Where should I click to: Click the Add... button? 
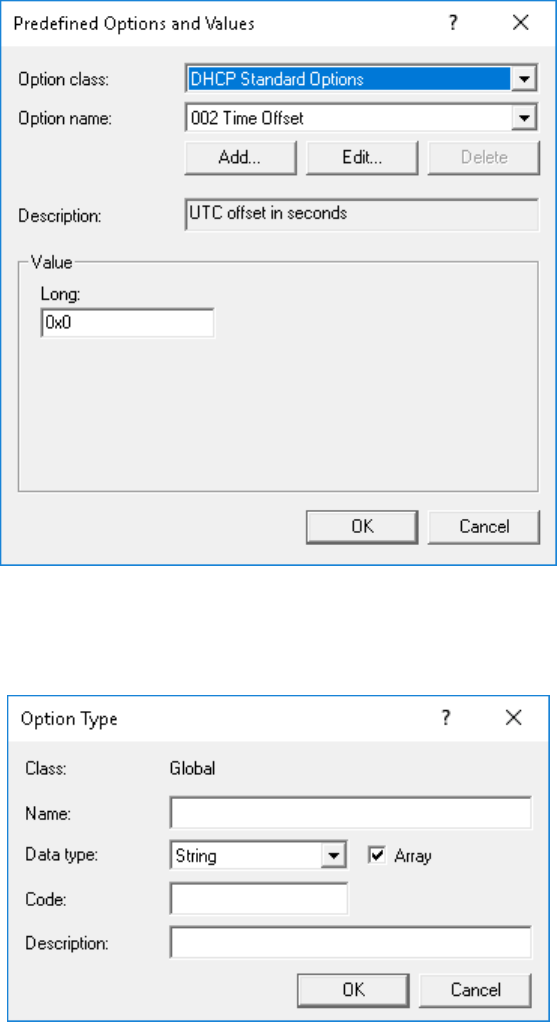[x=240, y=158]
